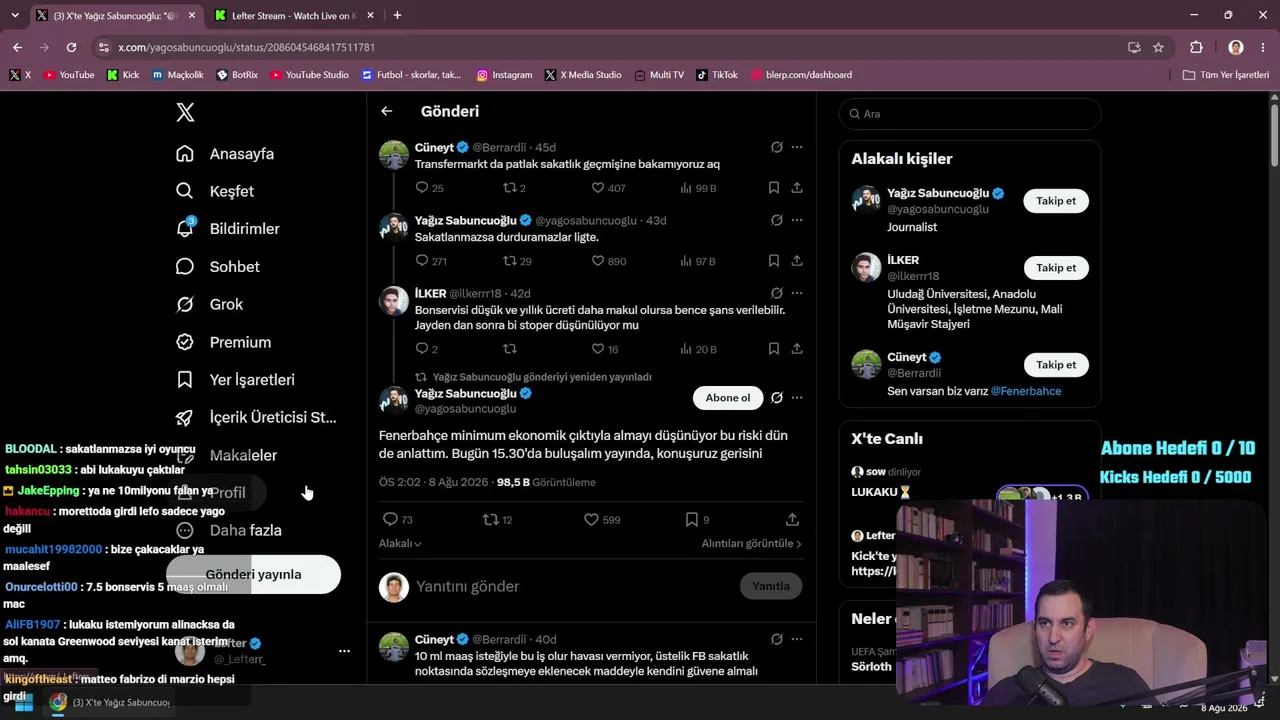Open the Chrome profile avatar
Image resolution: width=1280 pixels, height=720 pixels.
tap(1236, 47)
